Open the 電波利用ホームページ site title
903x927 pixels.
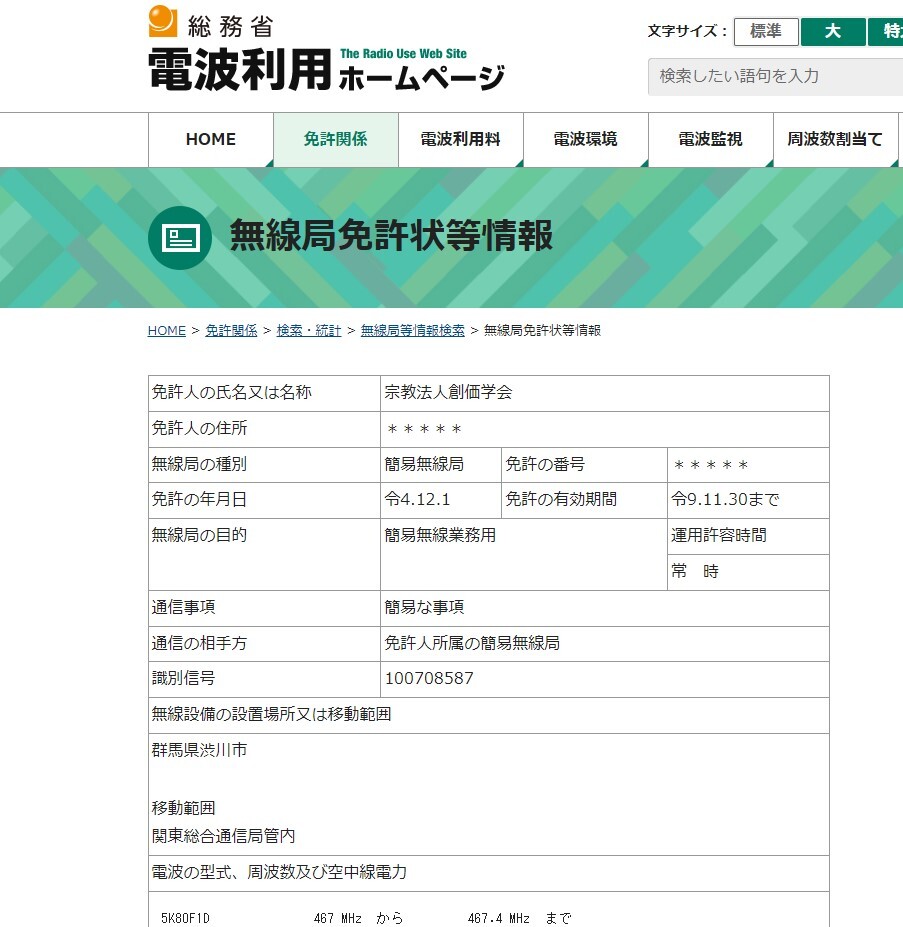click(x=326, y=70)
